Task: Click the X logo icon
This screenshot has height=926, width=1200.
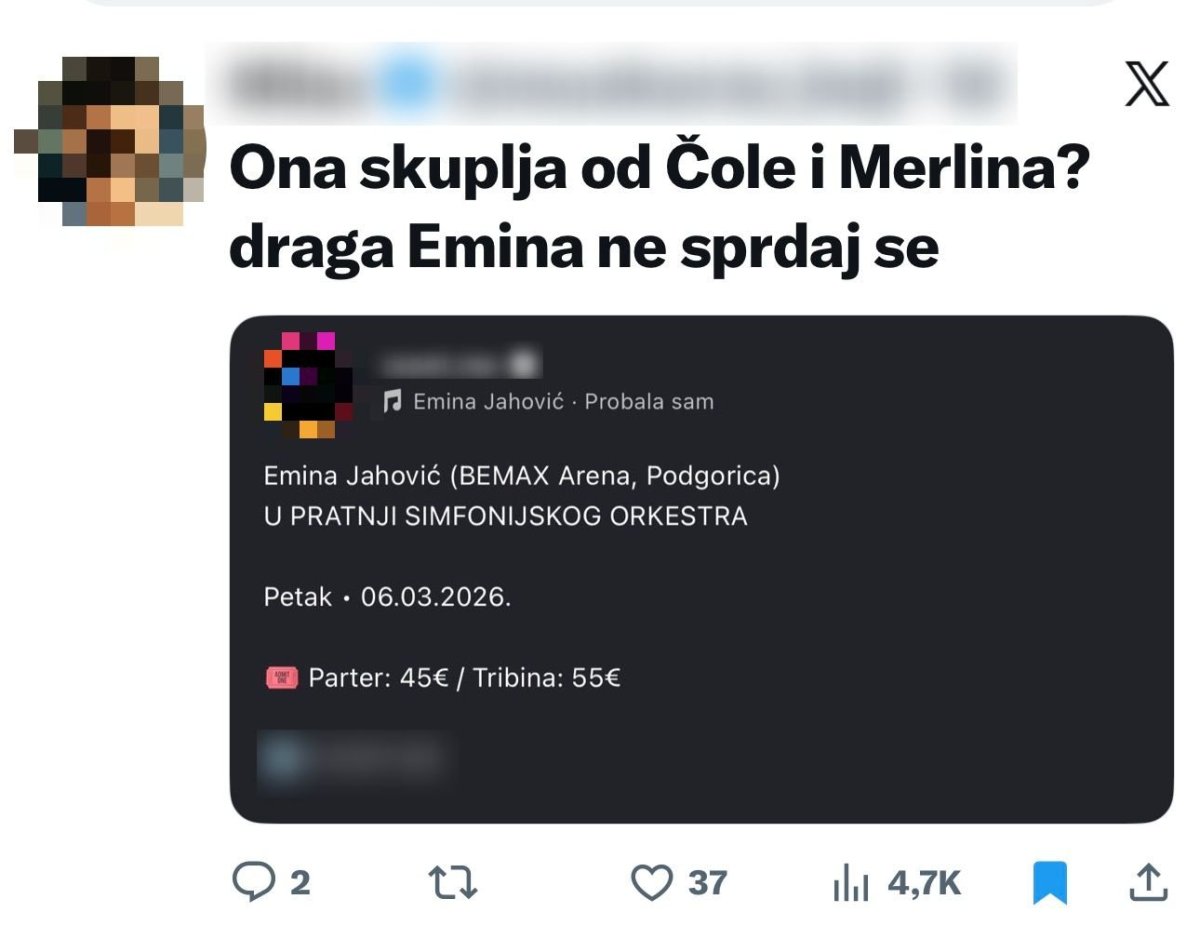Action: coord(1146,83)
